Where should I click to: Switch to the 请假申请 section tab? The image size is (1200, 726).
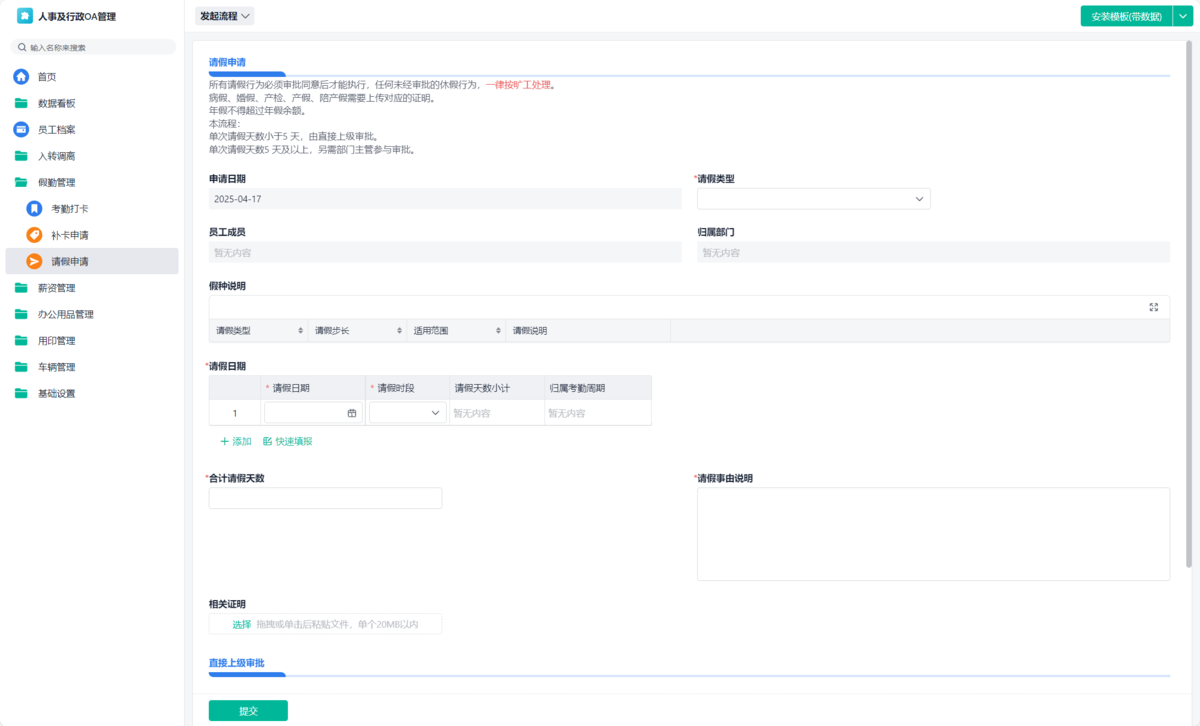[x=228, y=62]
